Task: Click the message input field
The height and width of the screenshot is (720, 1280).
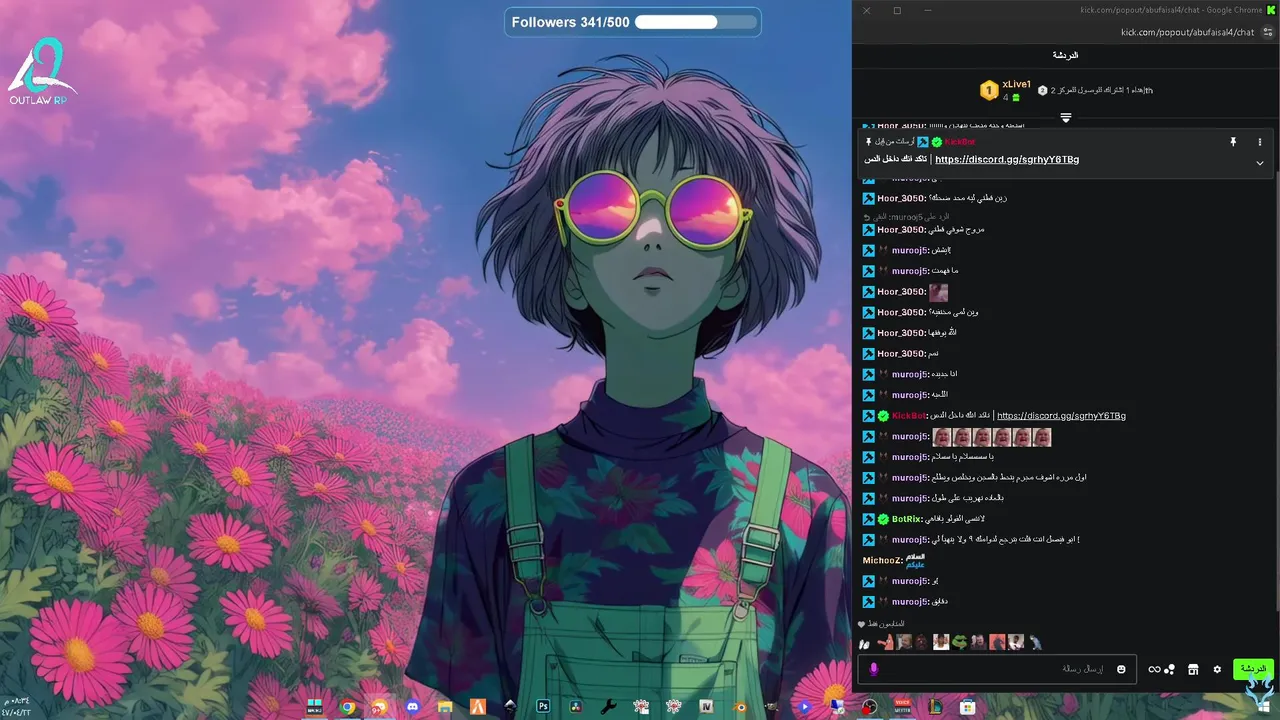Action: [x=995, y=669]
